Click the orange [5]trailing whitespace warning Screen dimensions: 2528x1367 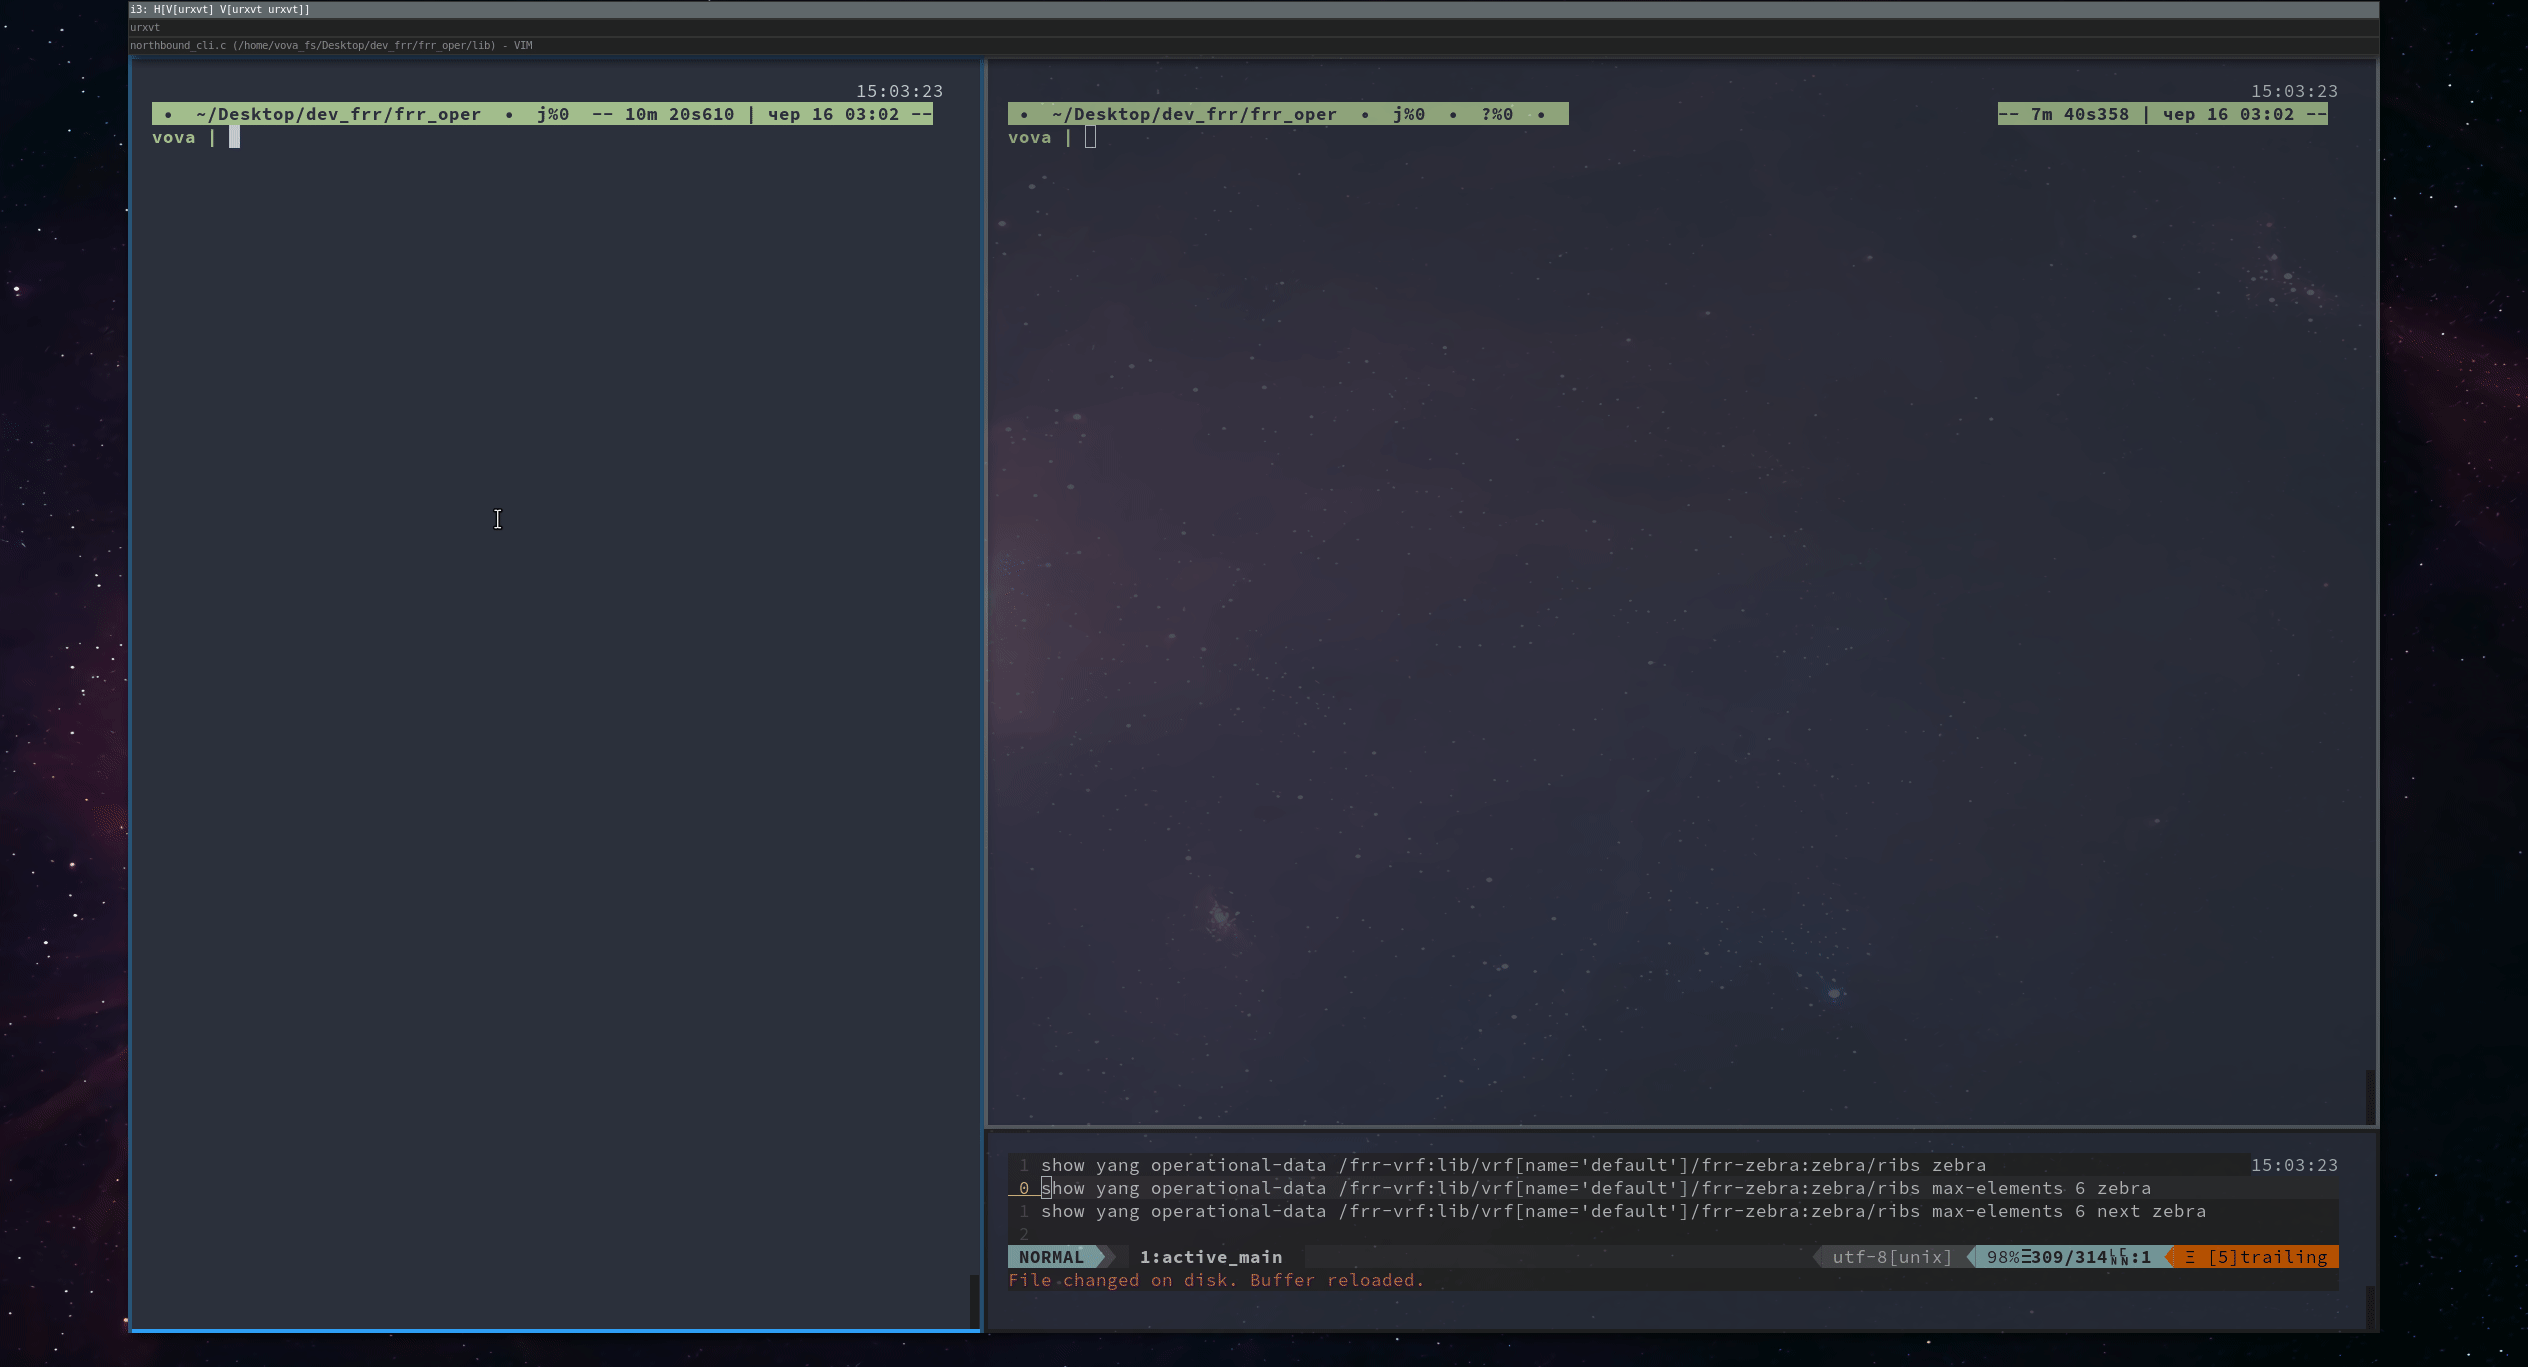tap(2266, 1257)
